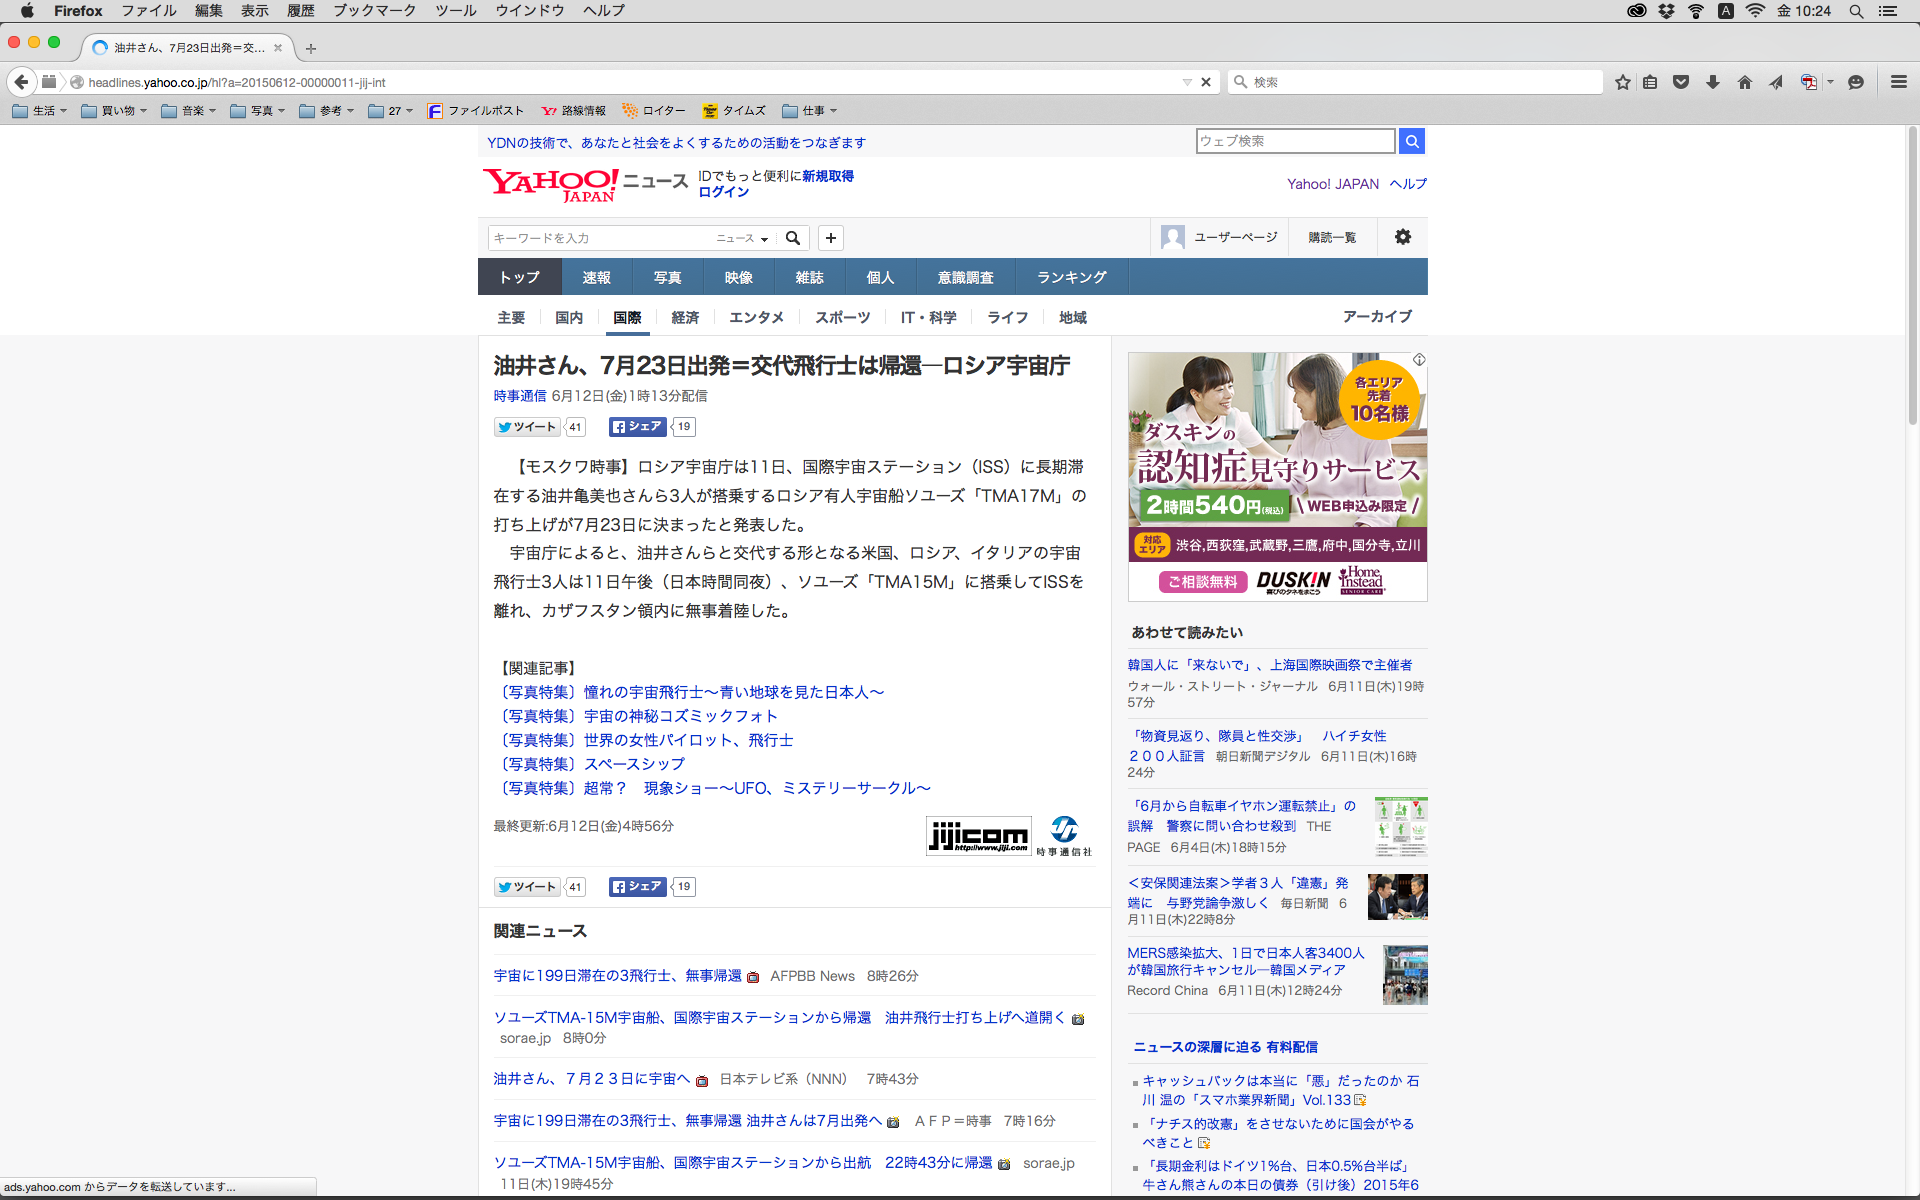Open Firefox hamburger menu

1898,82
